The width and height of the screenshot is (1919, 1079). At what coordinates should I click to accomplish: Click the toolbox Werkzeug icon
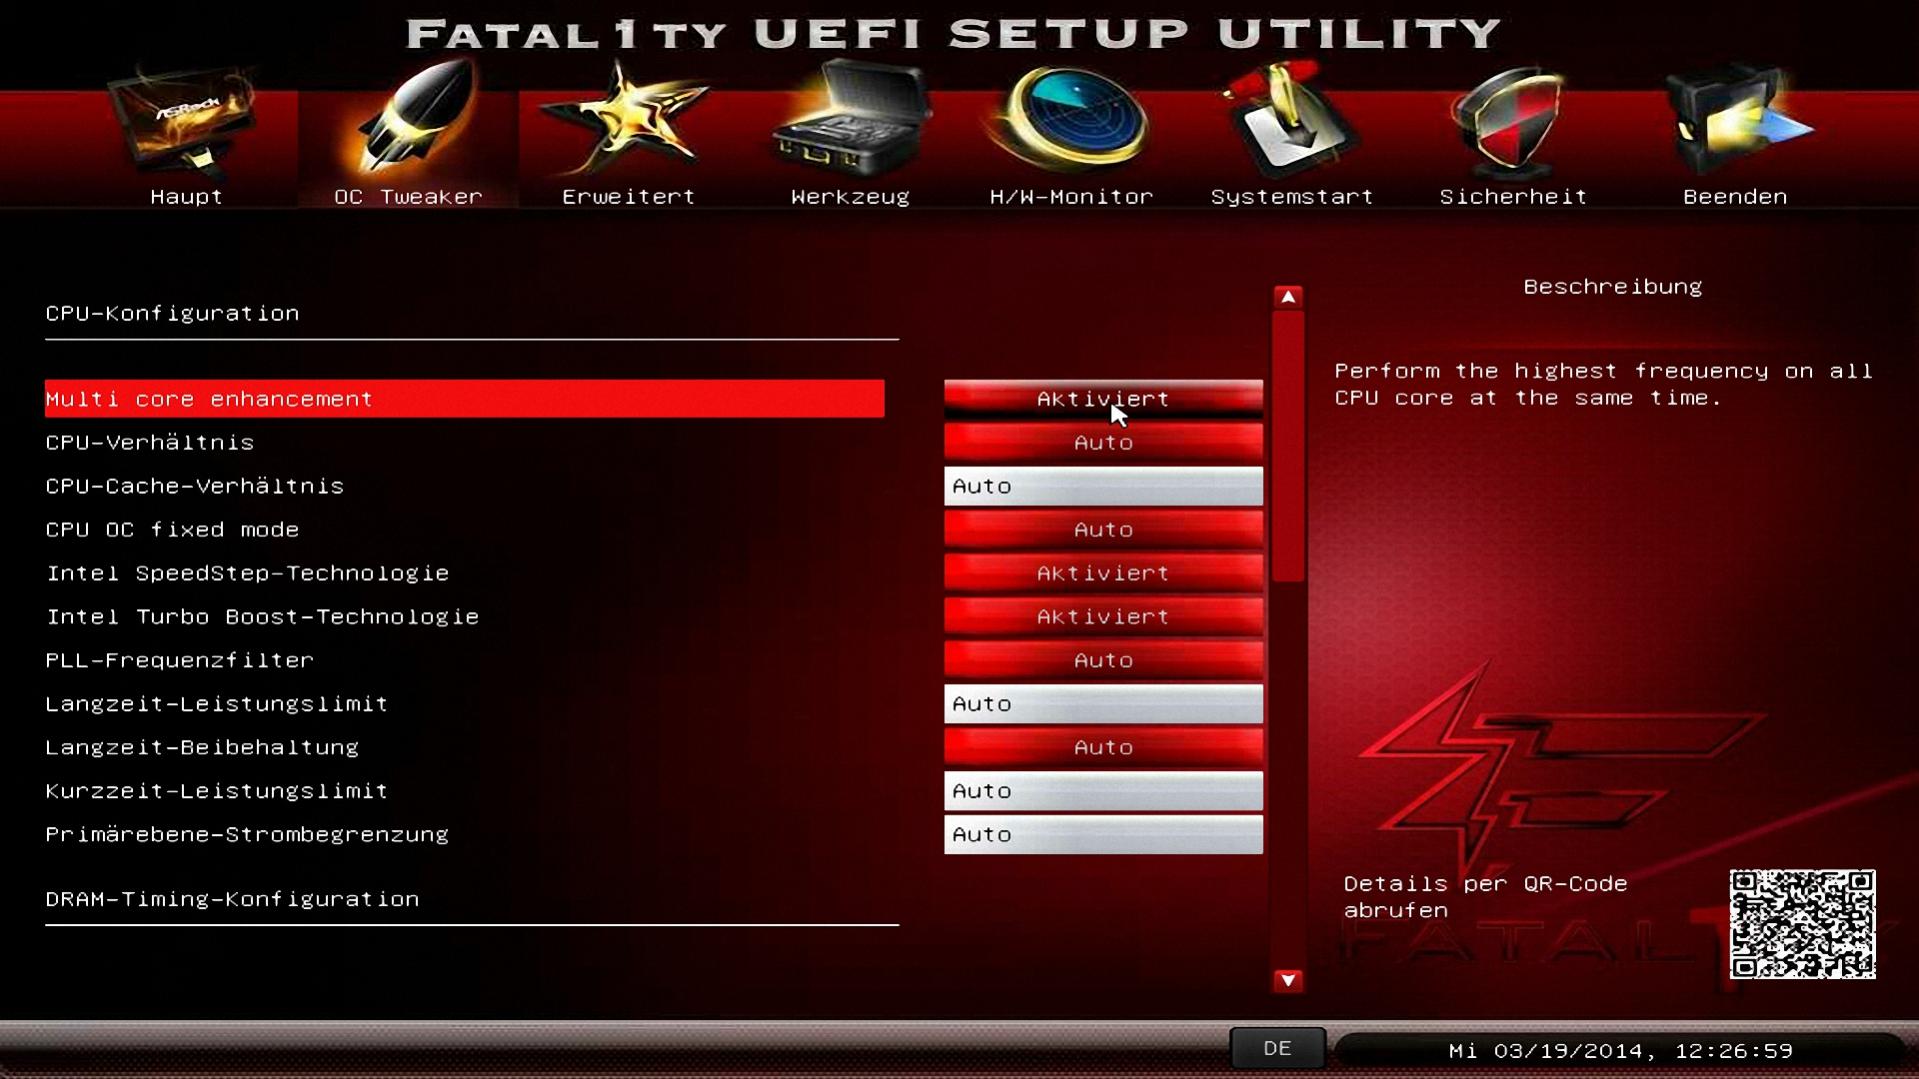[x=850, y=118]
